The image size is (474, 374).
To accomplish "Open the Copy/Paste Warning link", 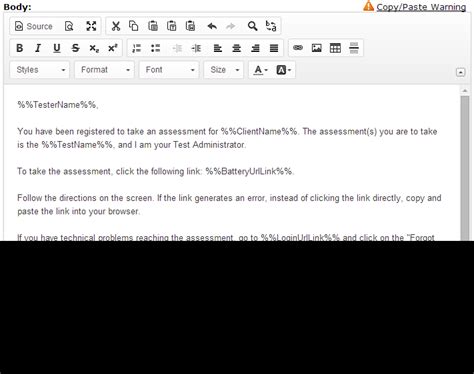I will (421, 7).
